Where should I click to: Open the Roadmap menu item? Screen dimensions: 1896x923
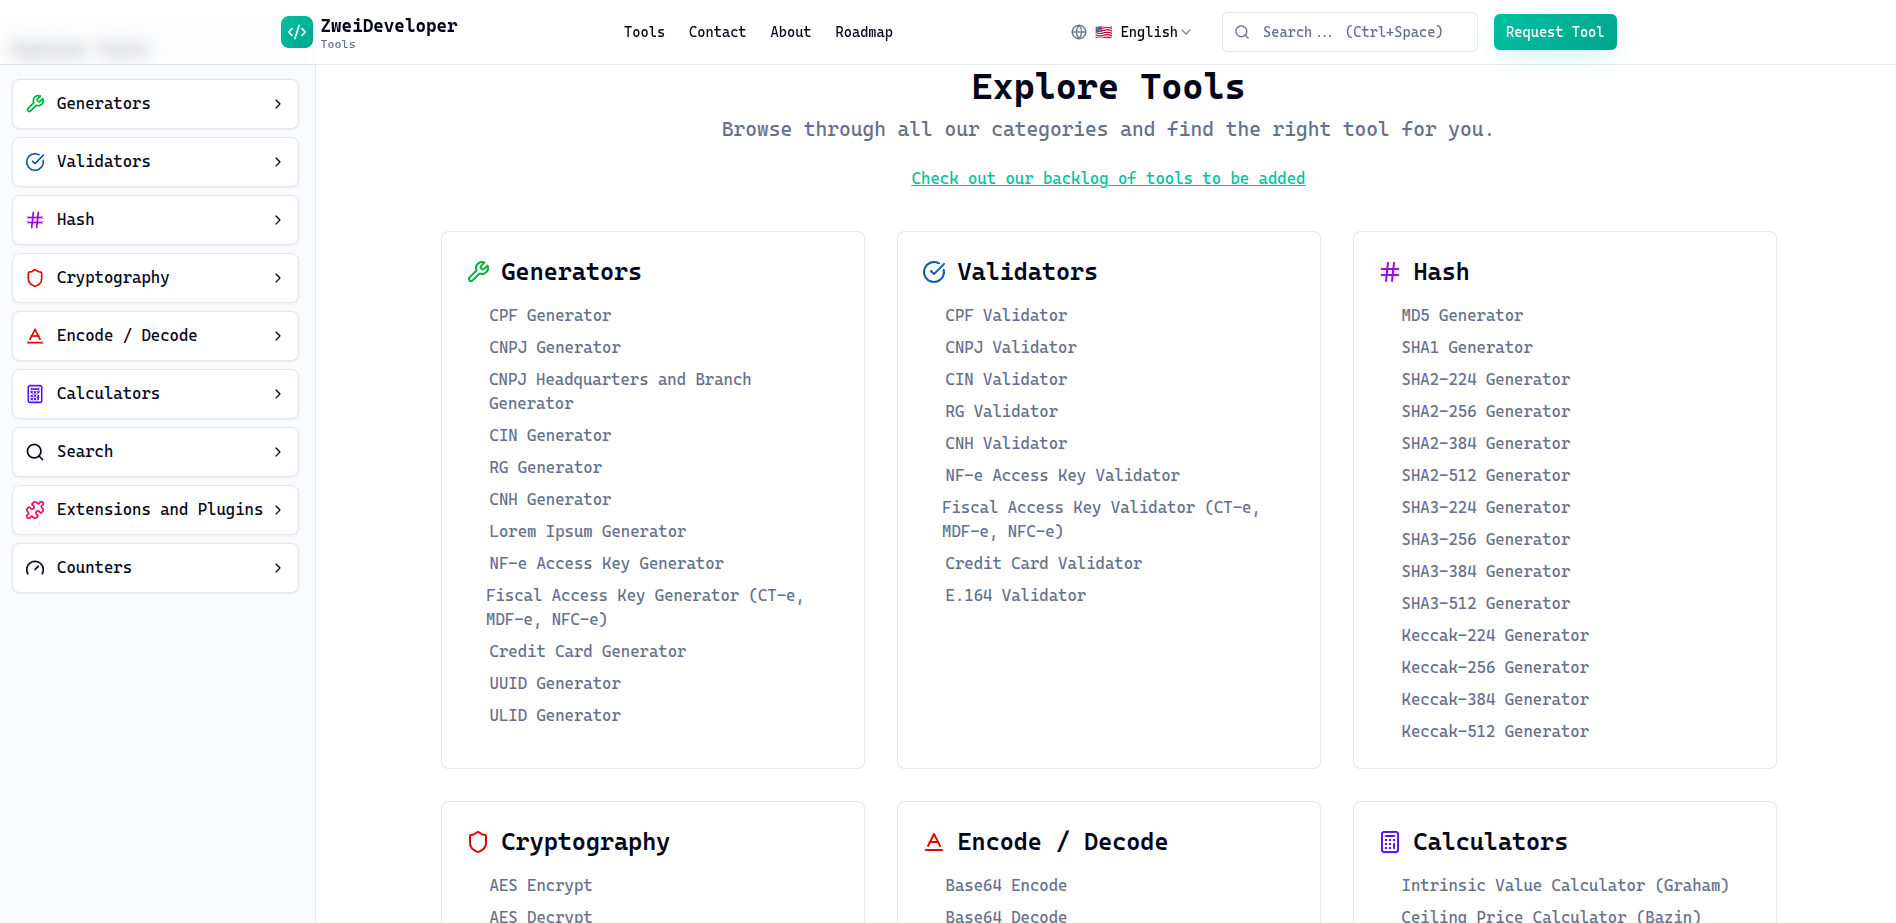coord(863,31)
